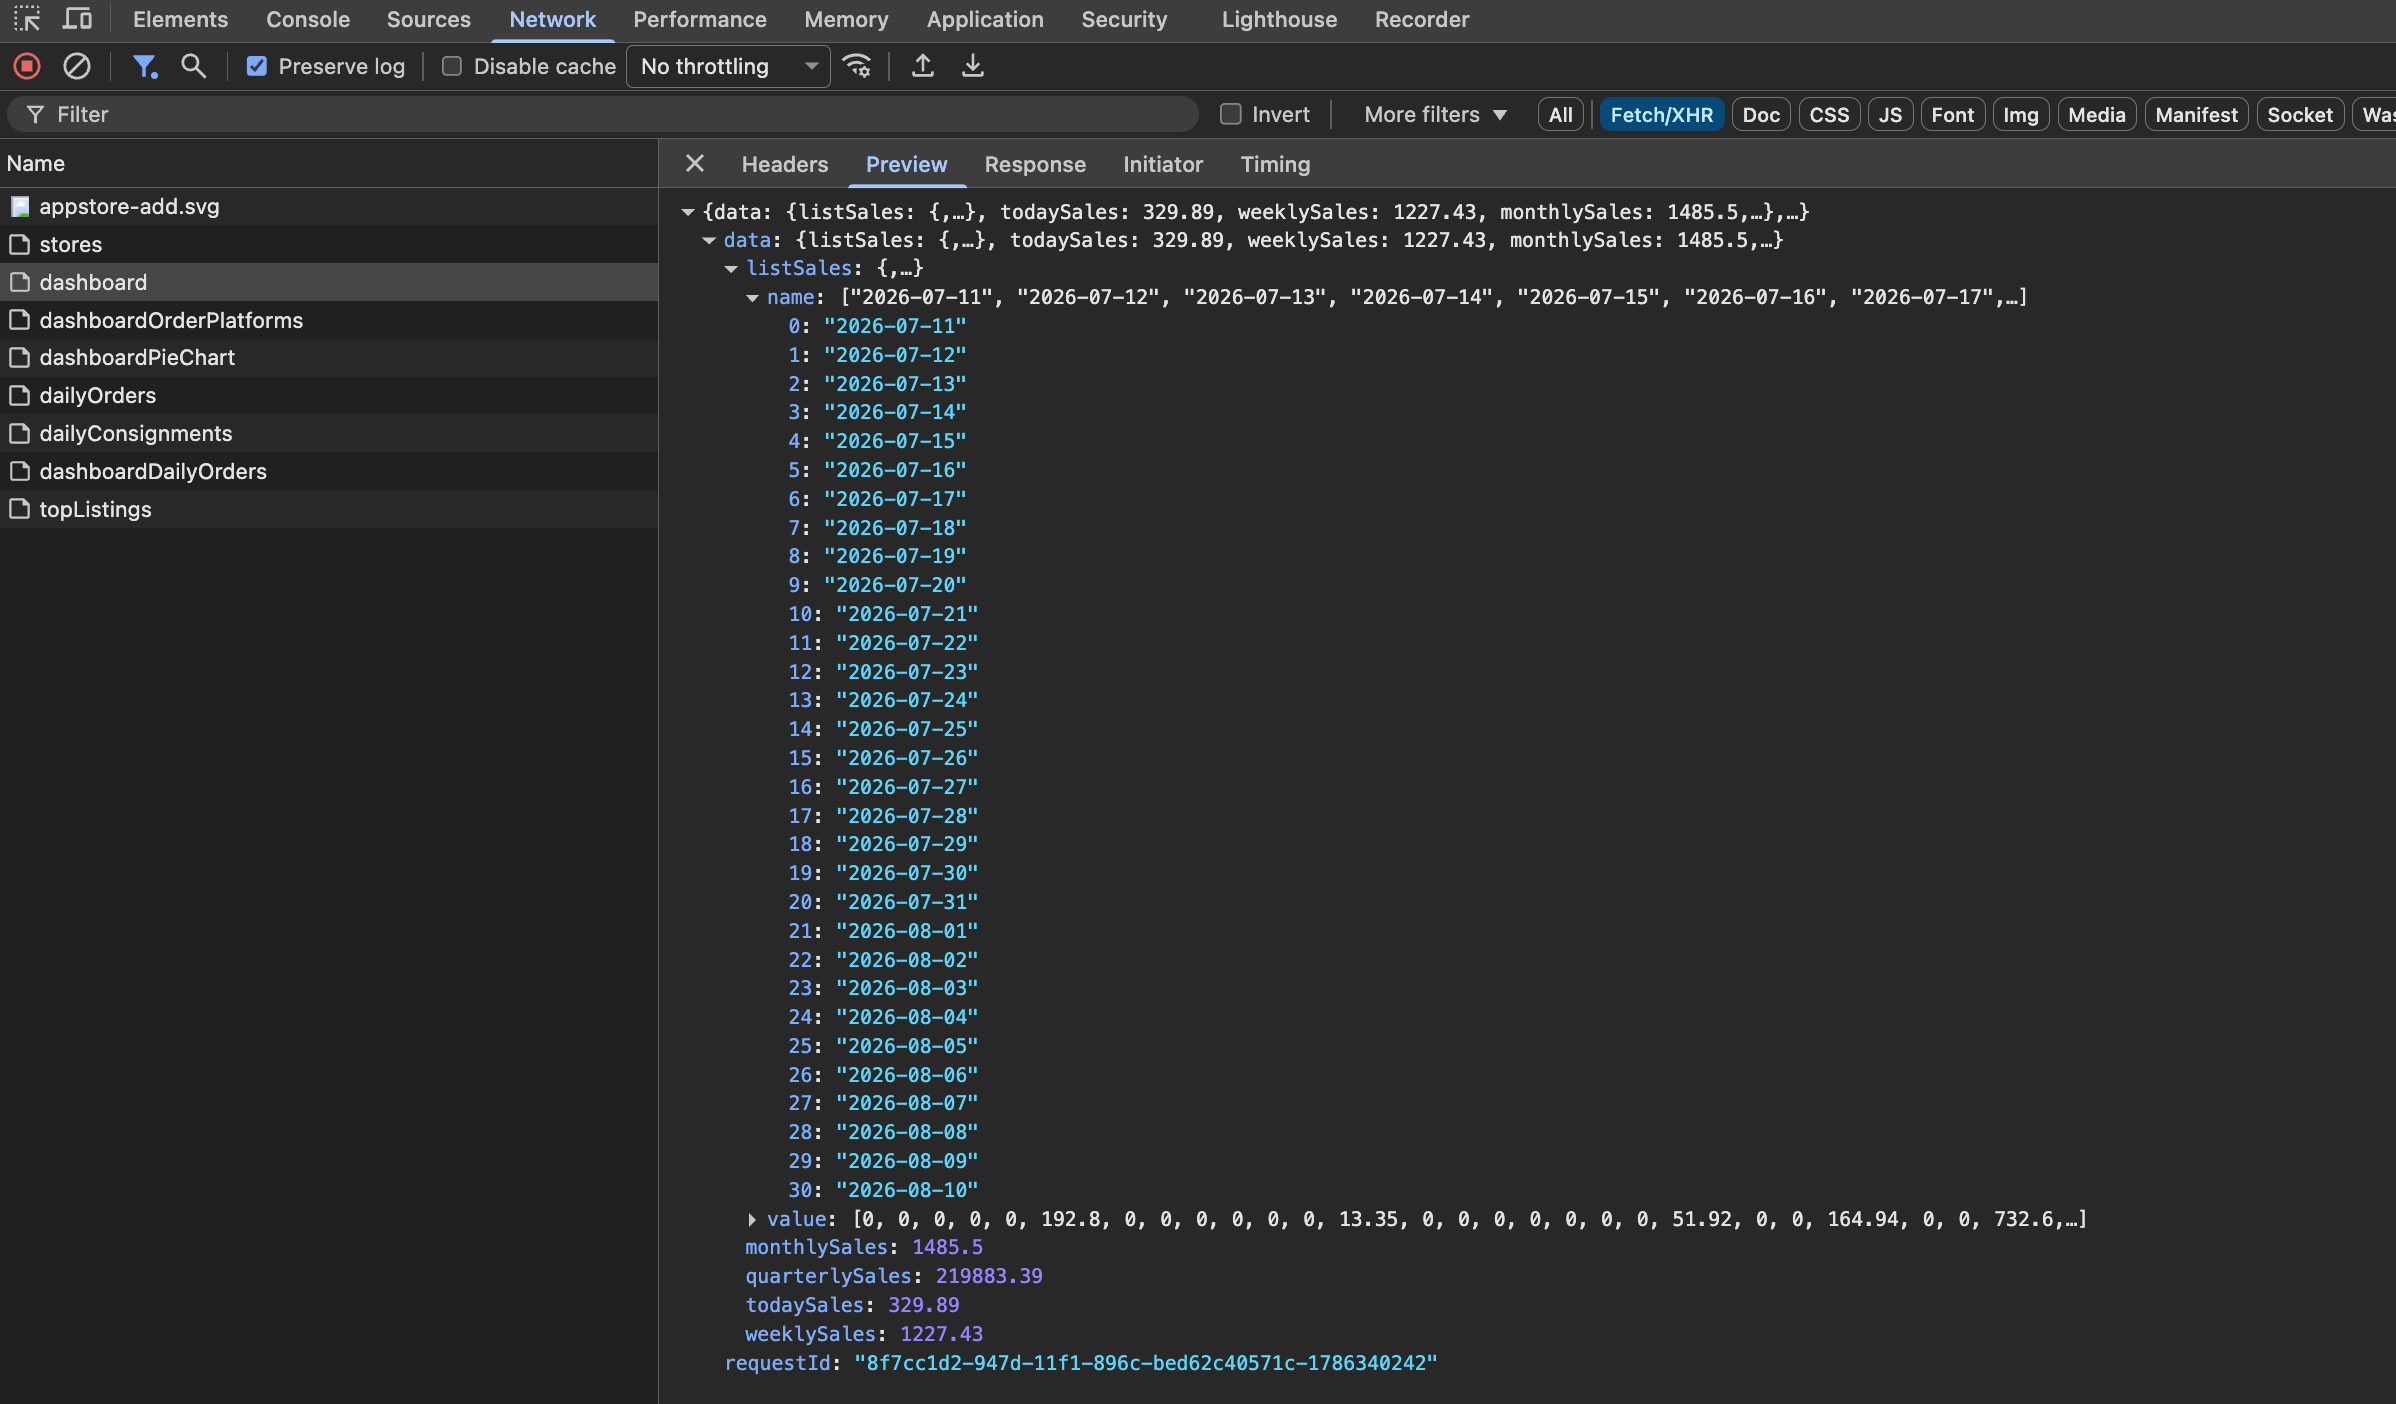Collapse the name array node
Screen dimensions: 2396x1404
(x=752, y=297)
